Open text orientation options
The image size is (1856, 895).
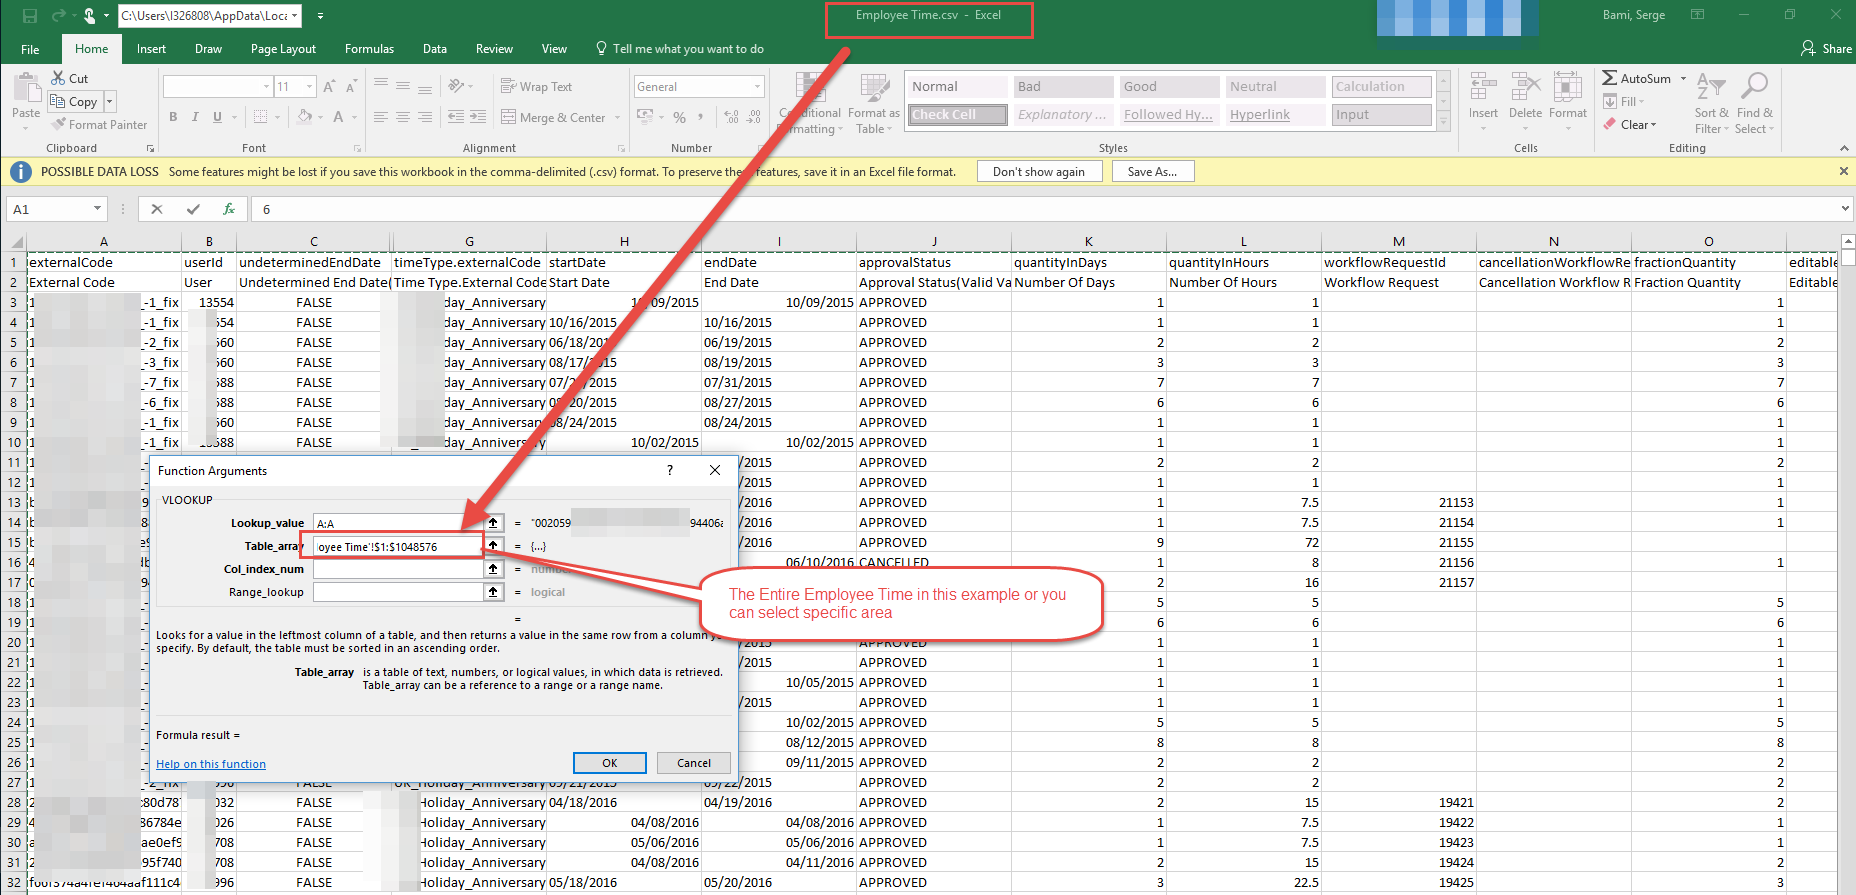(x=460, y=86)
